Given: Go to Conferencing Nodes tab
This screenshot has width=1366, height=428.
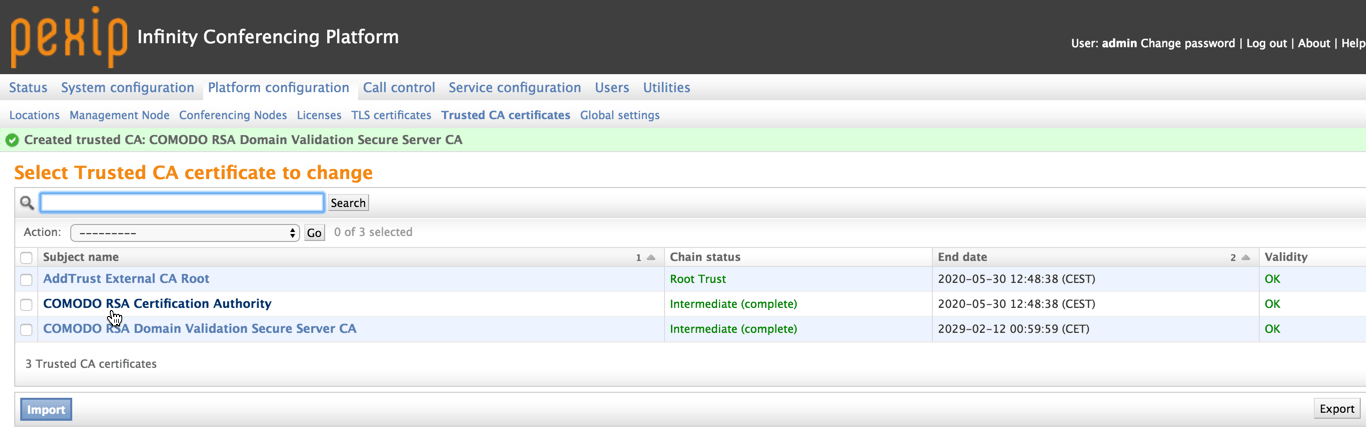Looking at the screenshot, I should 233,115.
